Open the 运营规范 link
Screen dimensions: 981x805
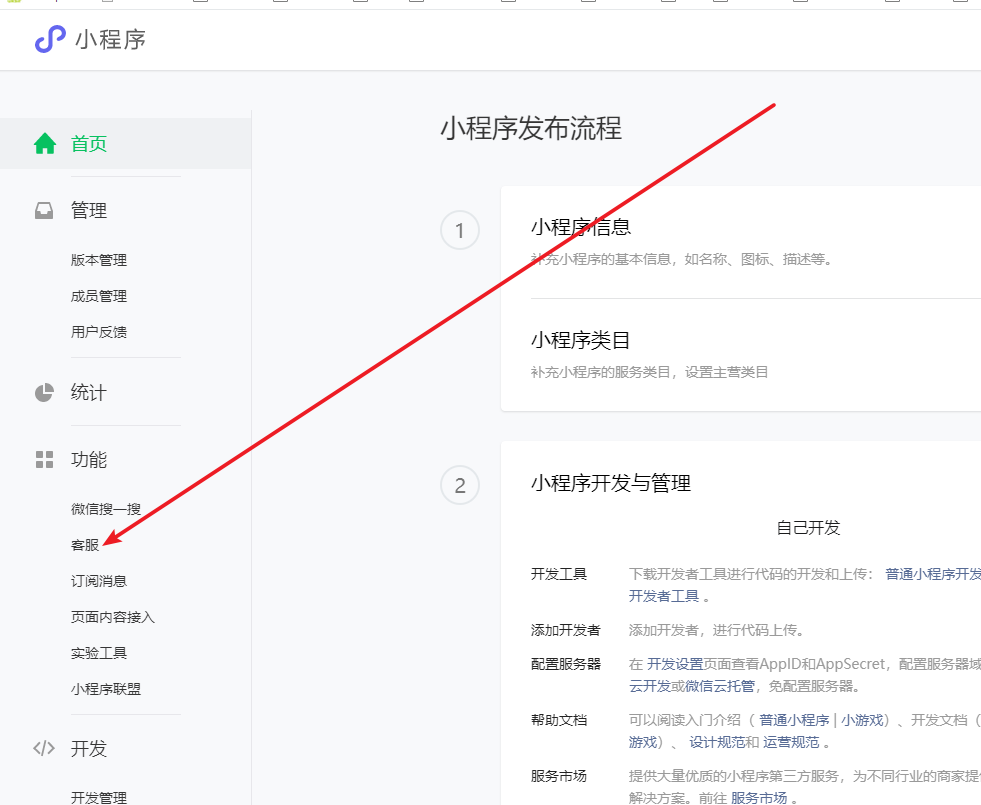791,742
